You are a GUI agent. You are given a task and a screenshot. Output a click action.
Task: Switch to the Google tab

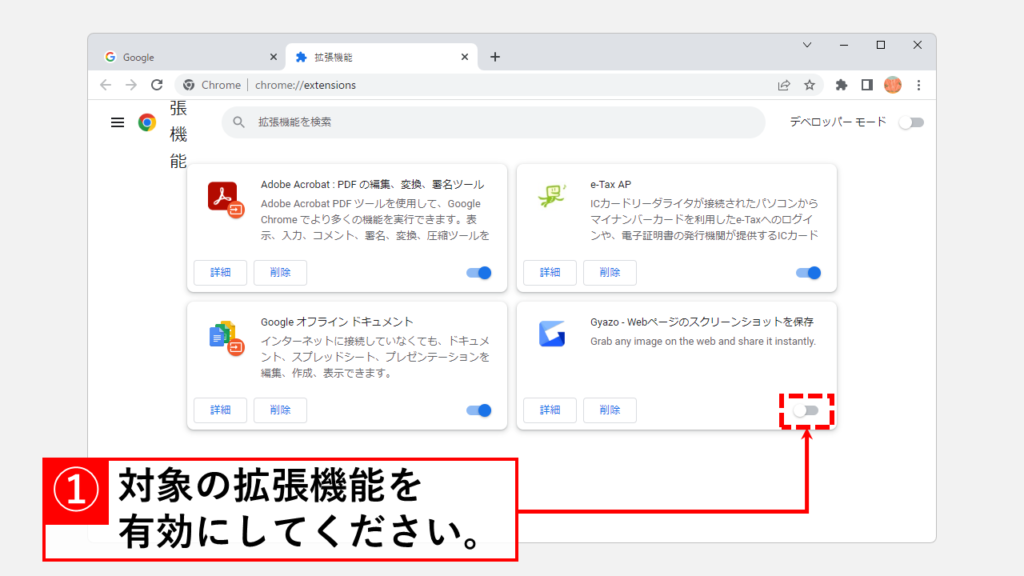(x=185, y=57)
